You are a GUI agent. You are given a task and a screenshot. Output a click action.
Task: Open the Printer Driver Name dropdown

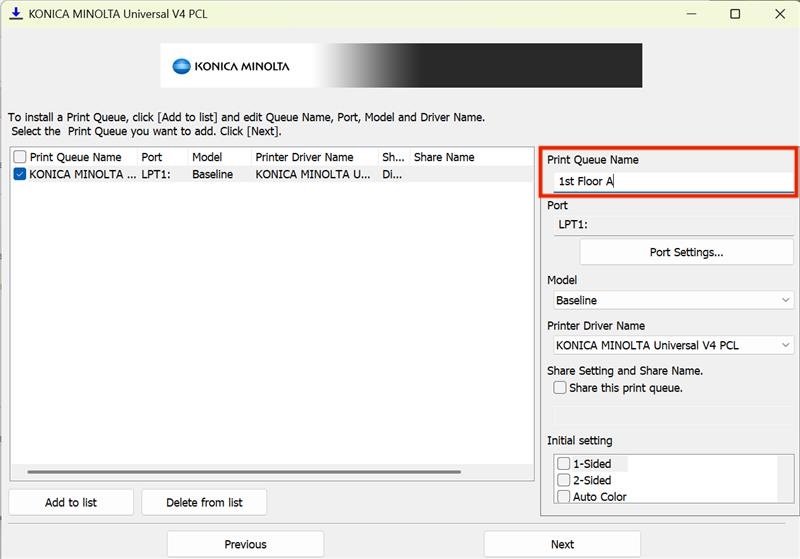673,345
